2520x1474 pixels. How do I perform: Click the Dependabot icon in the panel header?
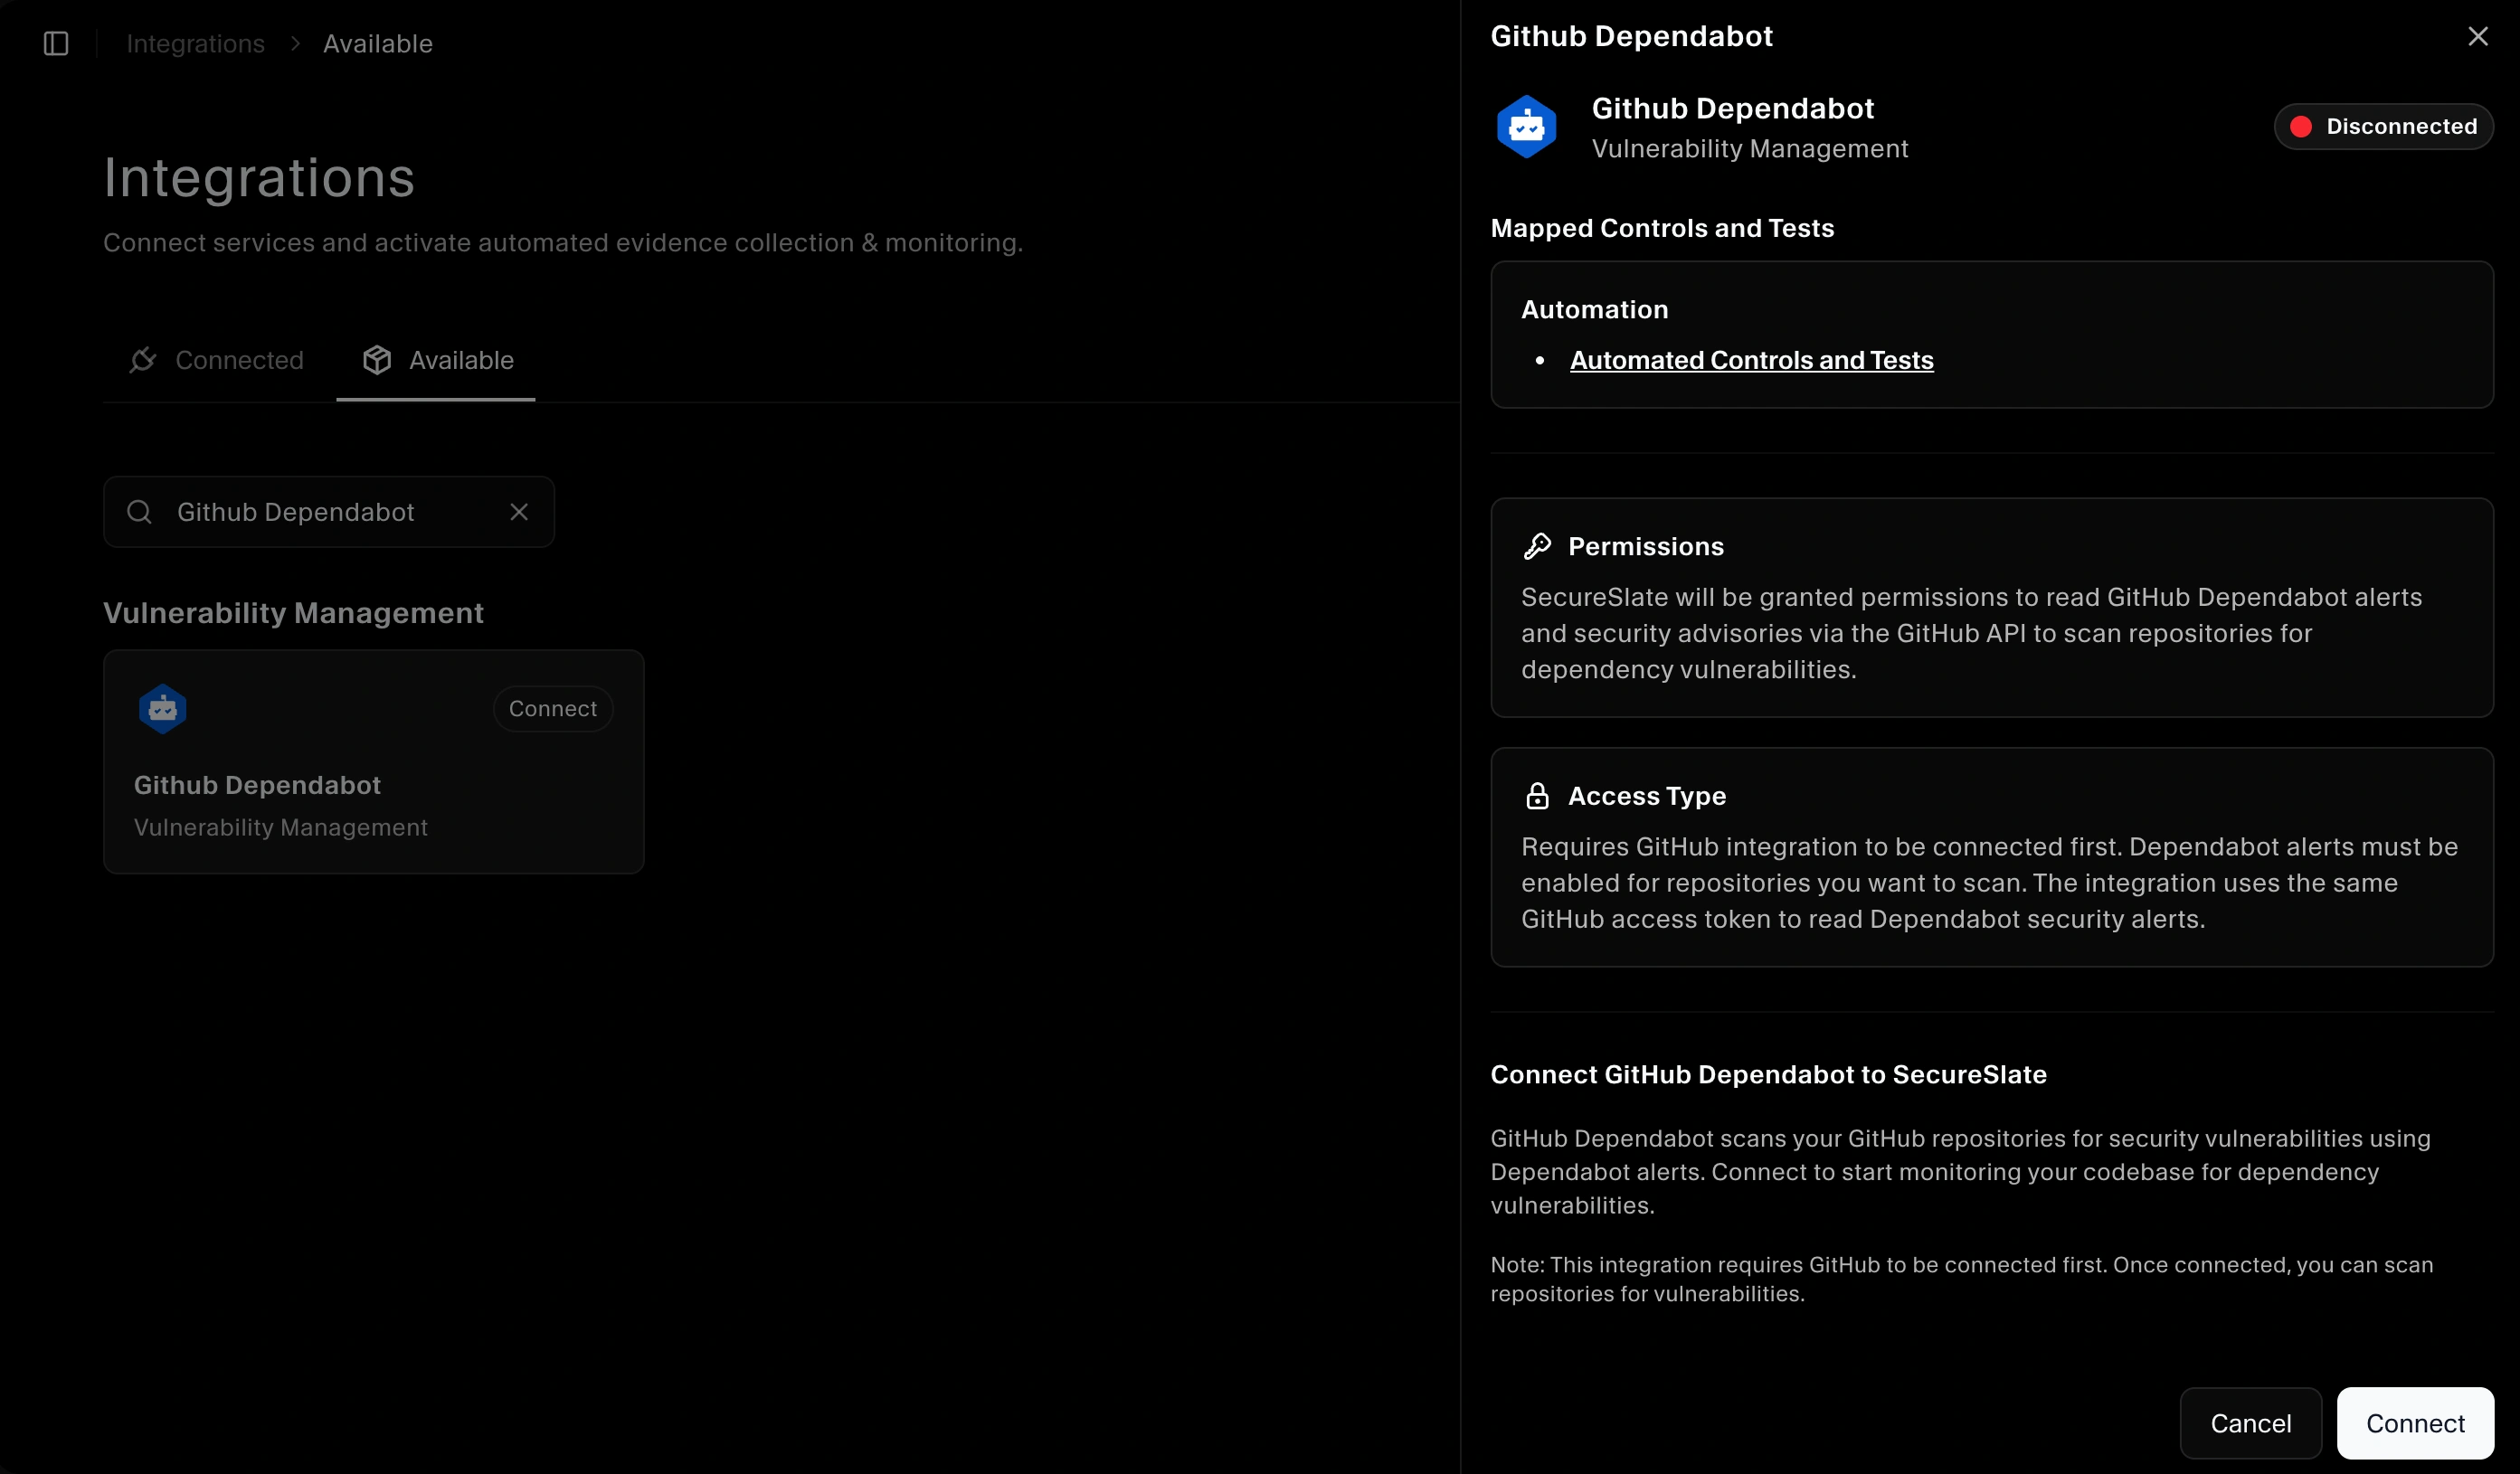1526,126
